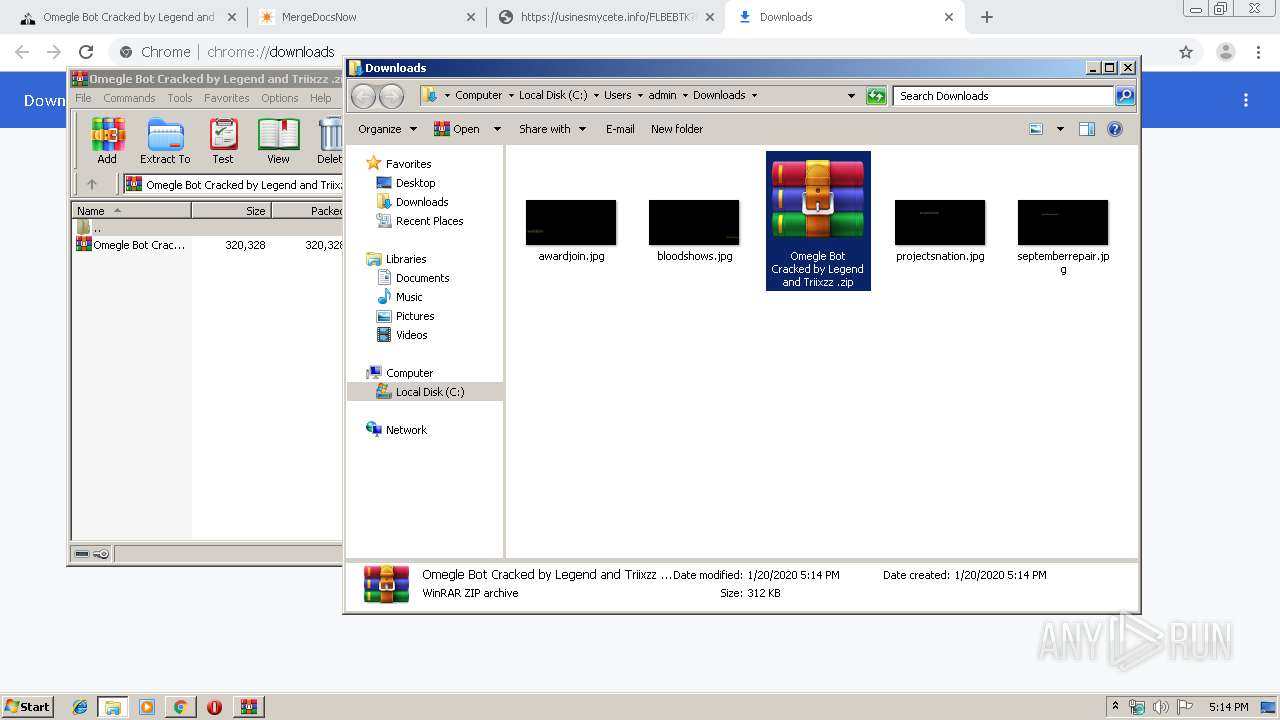Viewport: 1280px width, 720px height.
Task: Sort WinRAR list by Name column
Action: pos(131,210)
